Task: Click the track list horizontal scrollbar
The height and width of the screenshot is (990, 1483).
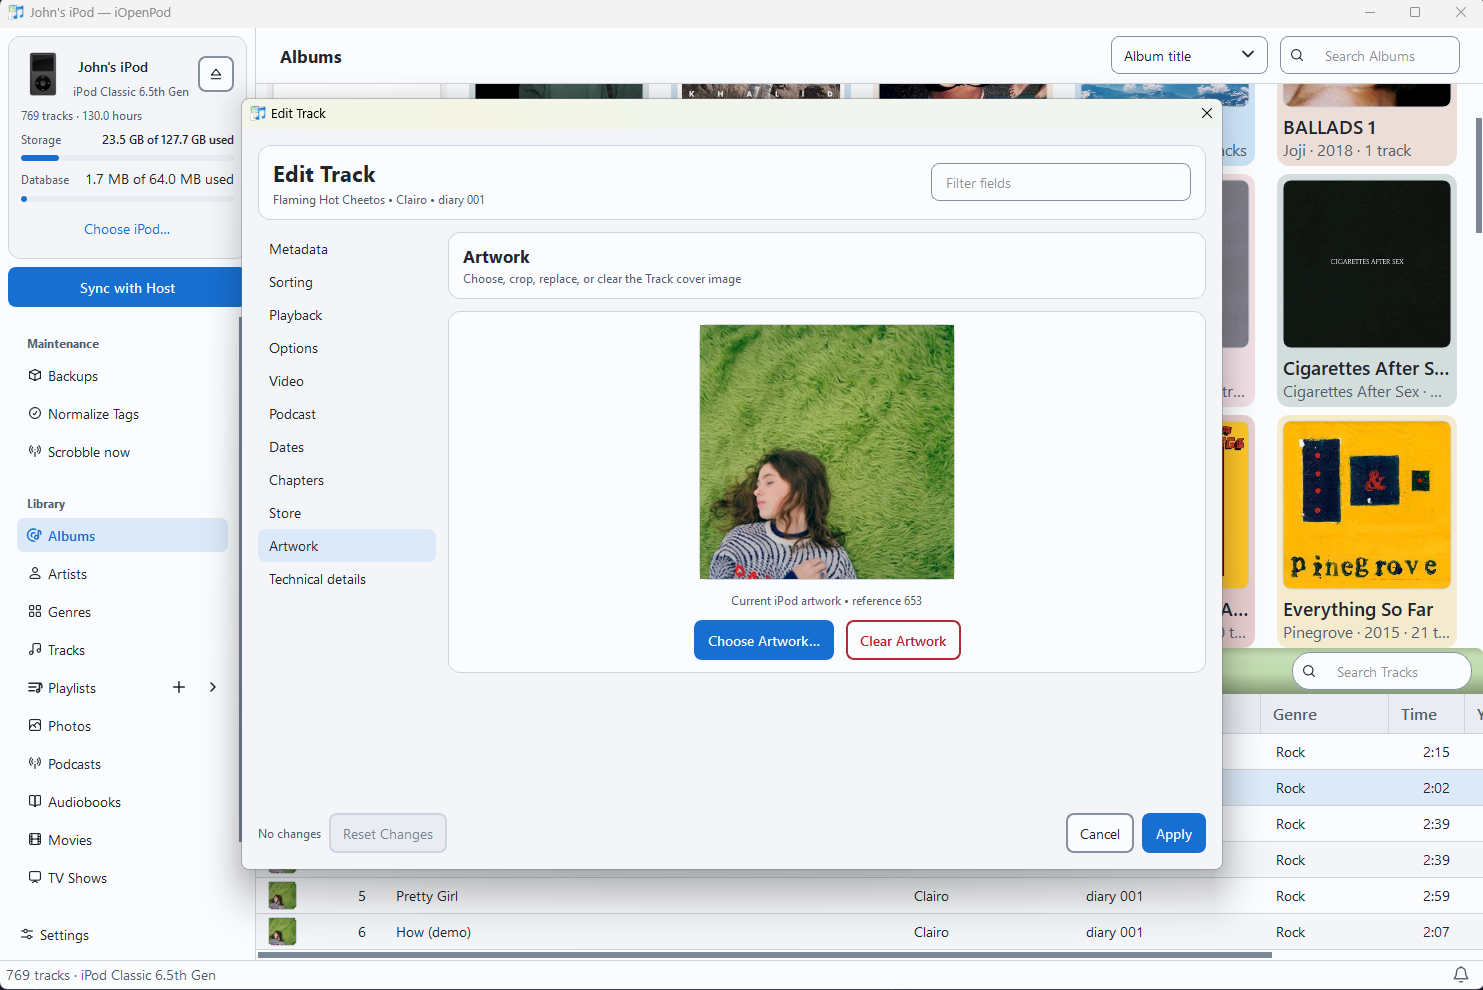Action: point(765,955)
